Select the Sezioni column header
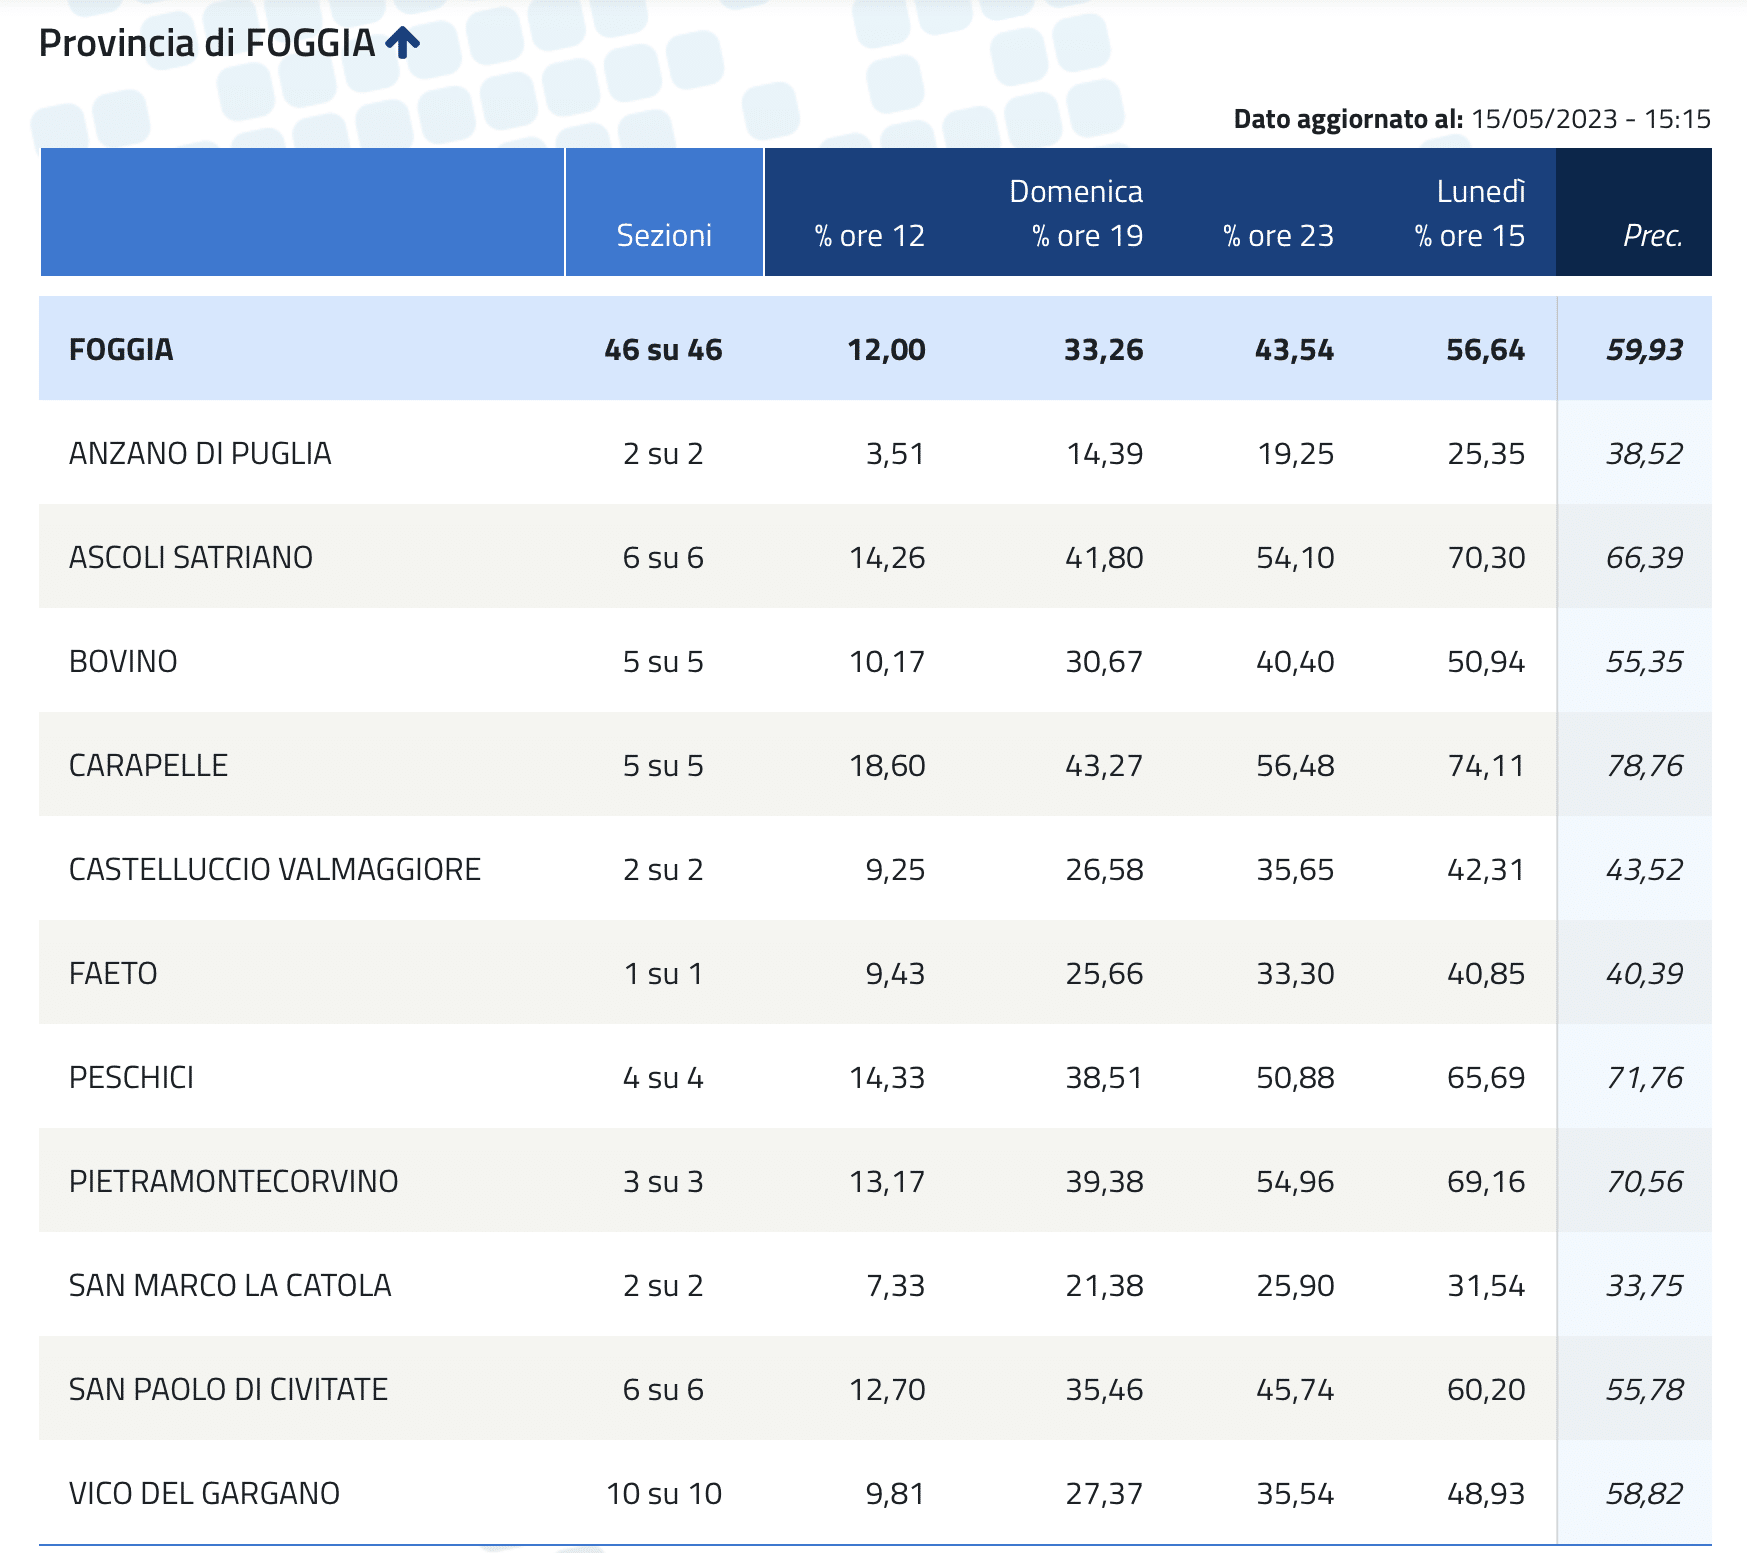Viewport: 1747px width, 1553px height. [664, 235]
